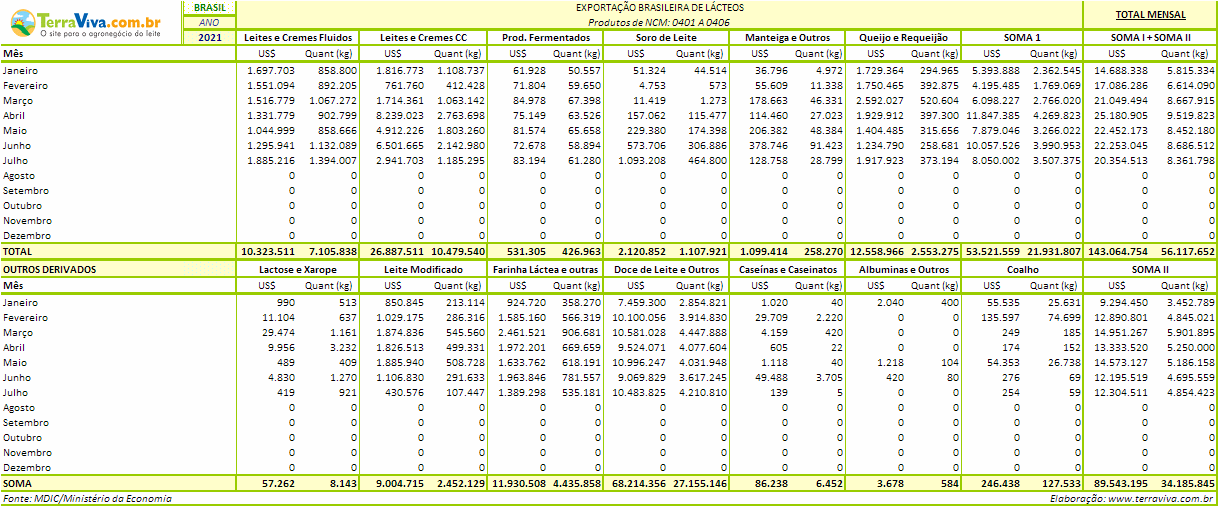This screenshot has width=1218, height=506.
Task: Select the Leites e Cremes Fluidos column header
Action: point(298,38)
